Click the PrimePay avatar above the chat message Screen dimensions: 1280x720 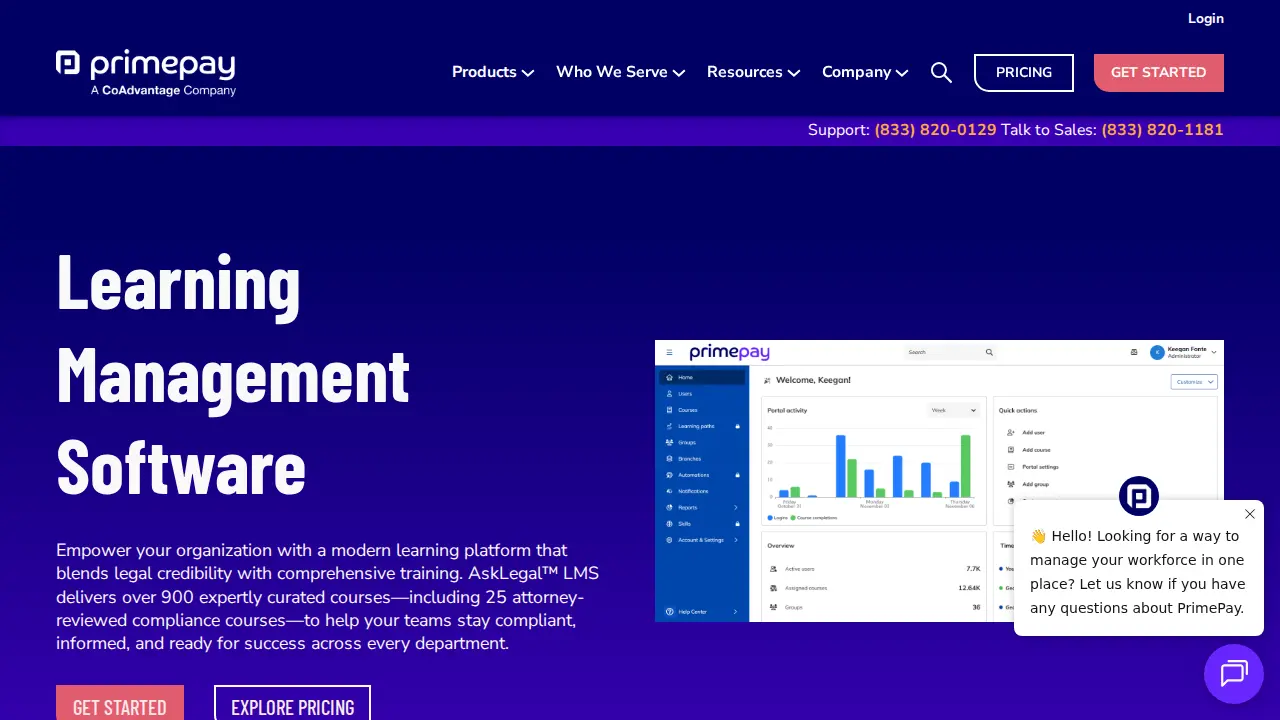coord(1139,496)
